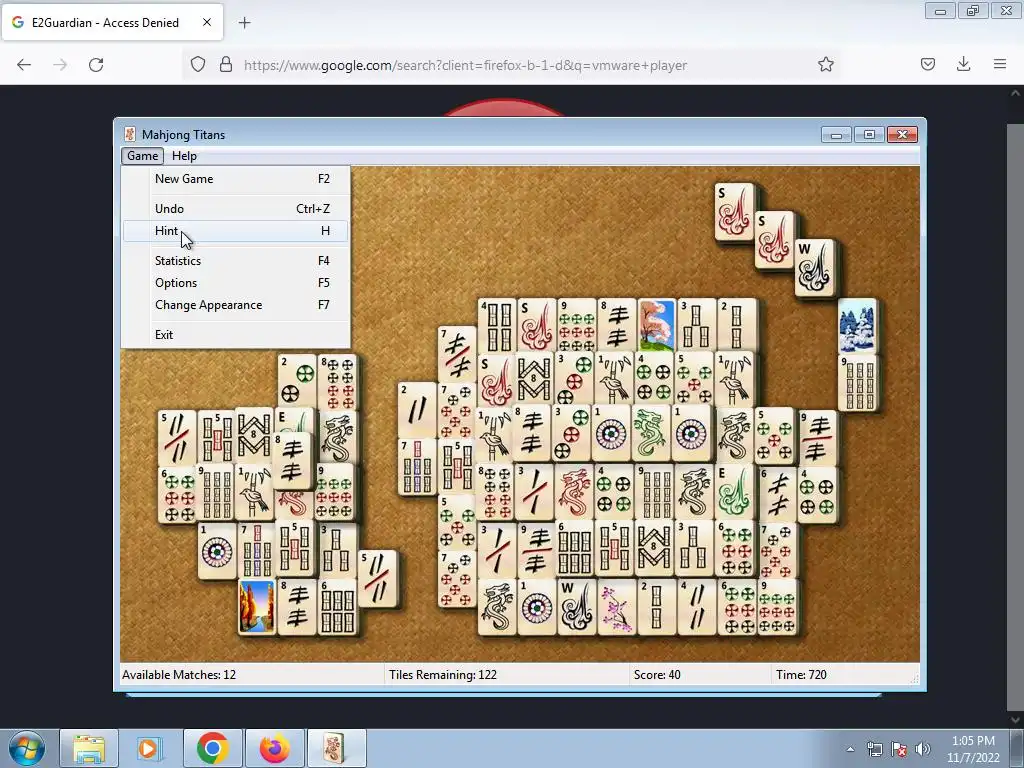Select the 9 character tile at right edge
Viewport: 1024px width, 768px height.
817,438
